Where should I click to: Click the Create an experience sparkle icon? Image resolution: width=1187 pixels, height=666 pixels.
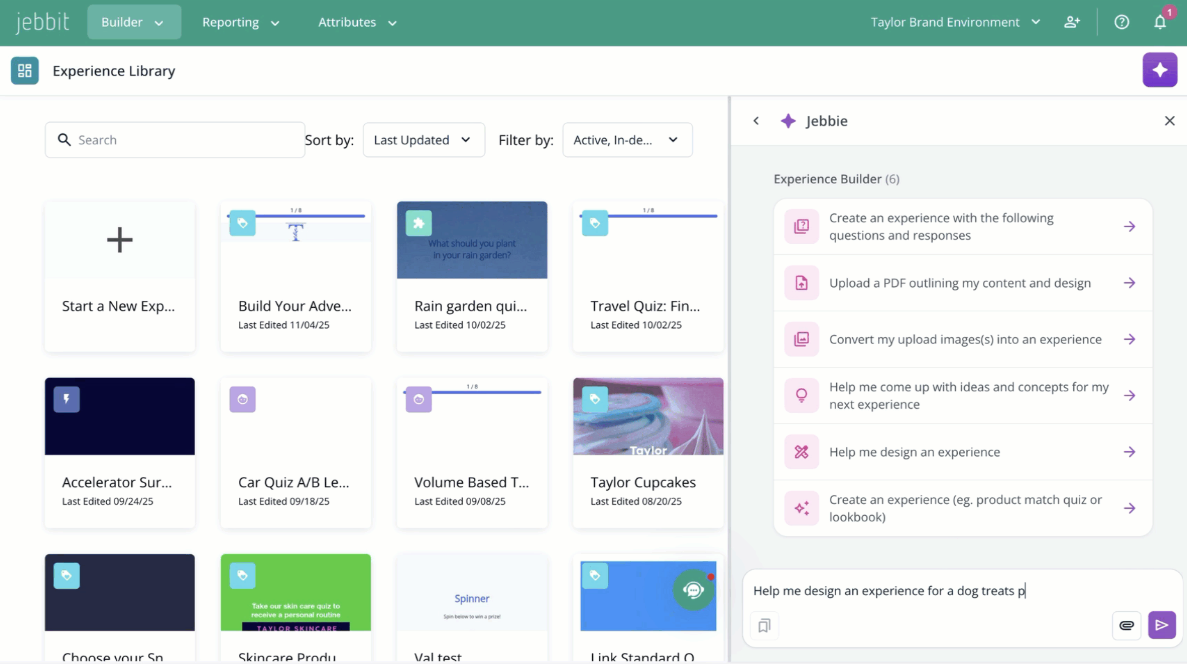[801, 509]
